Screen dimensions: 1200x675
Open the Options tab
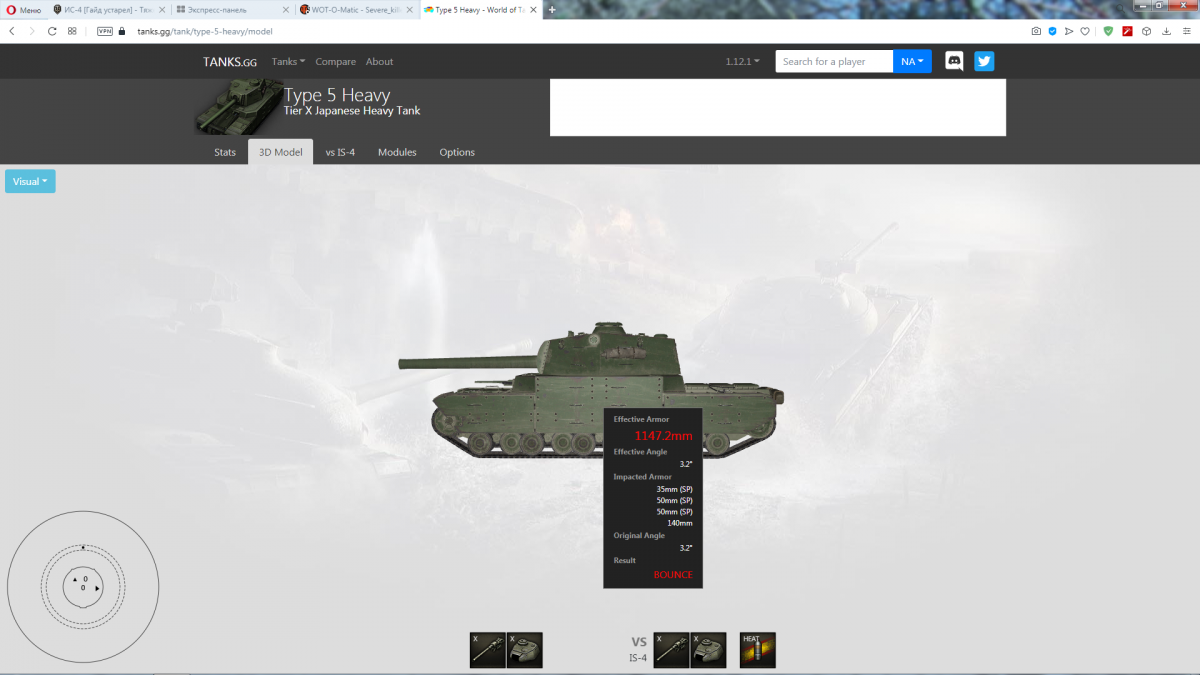457,152
